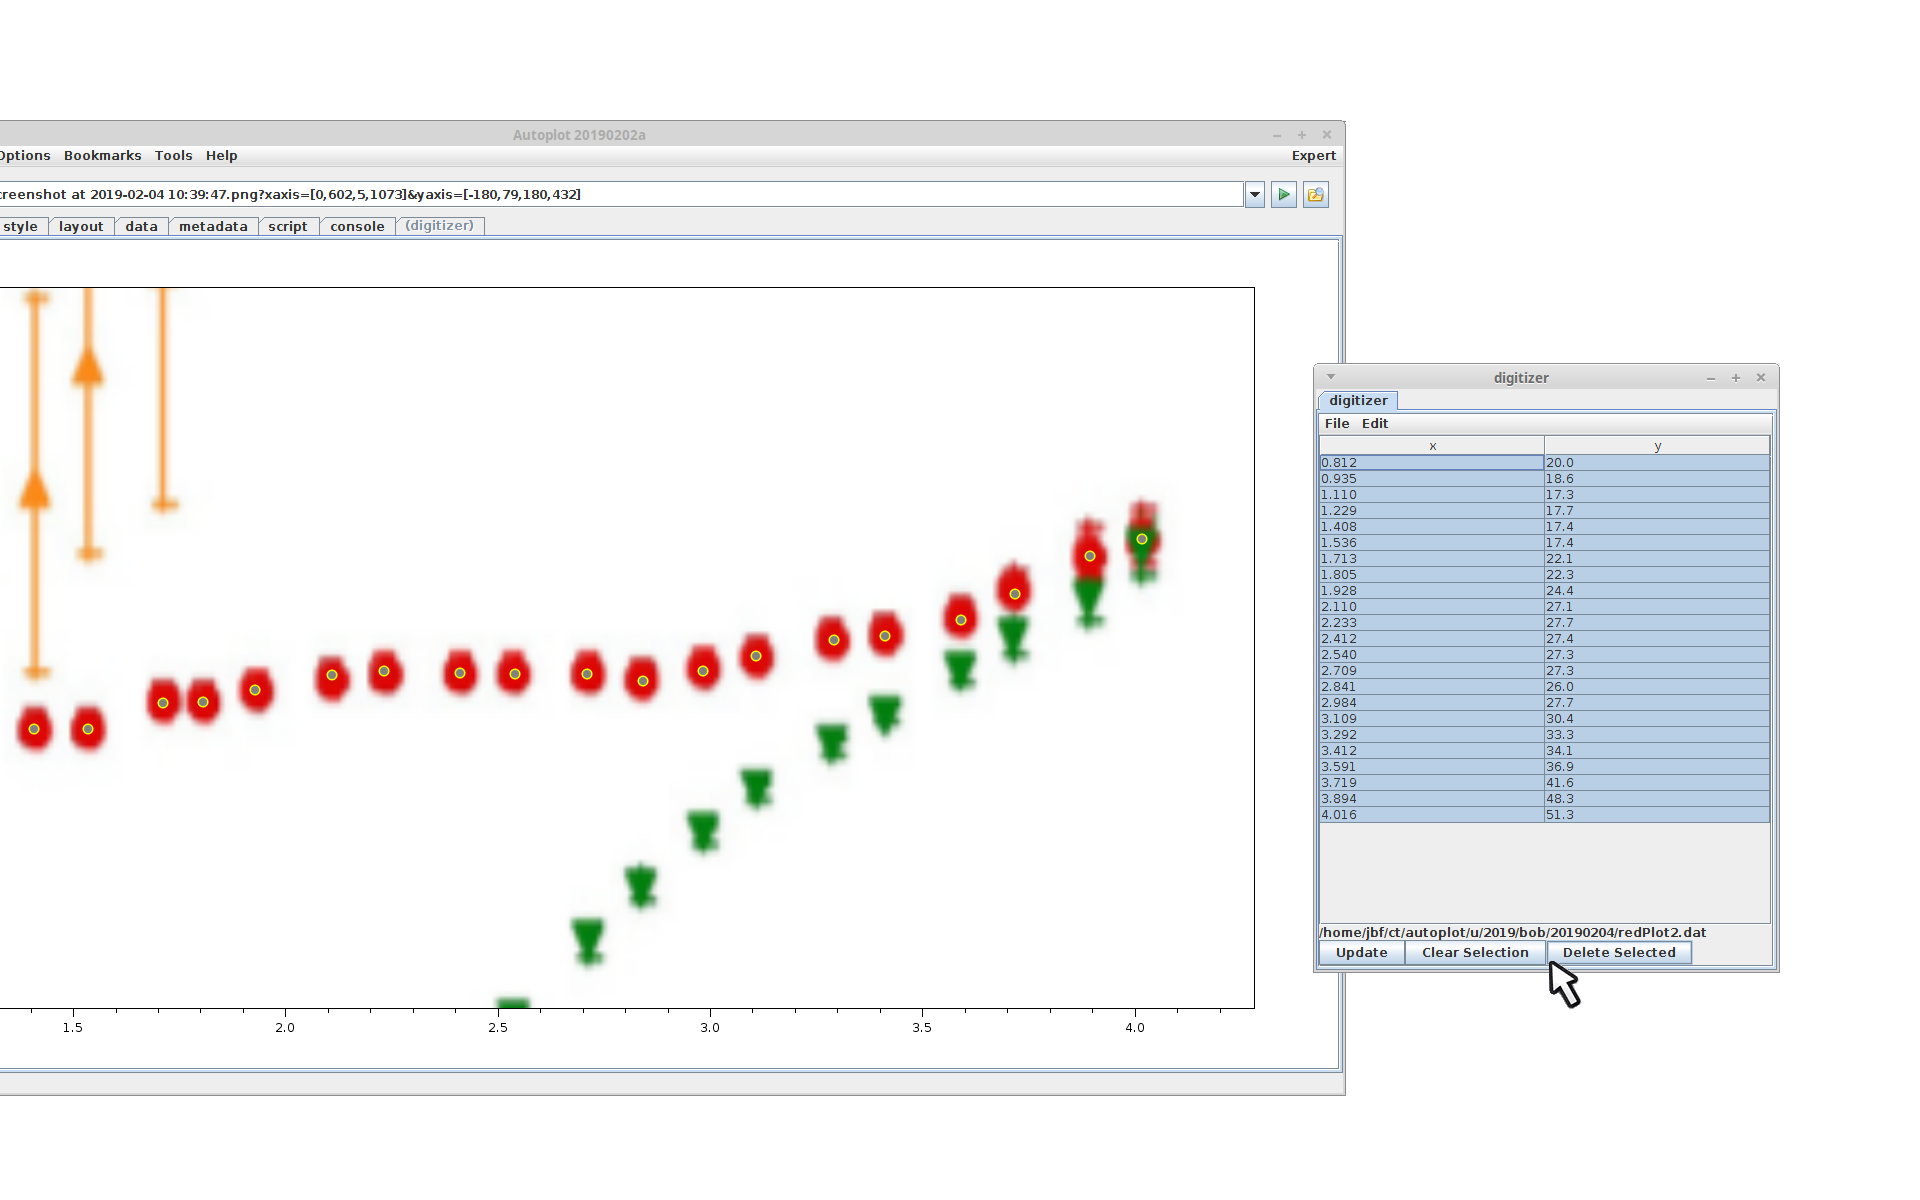This screenshot has width=1920, height=1200.
Task: Select the table cell 2.709
Action: tap(1432, 671)
